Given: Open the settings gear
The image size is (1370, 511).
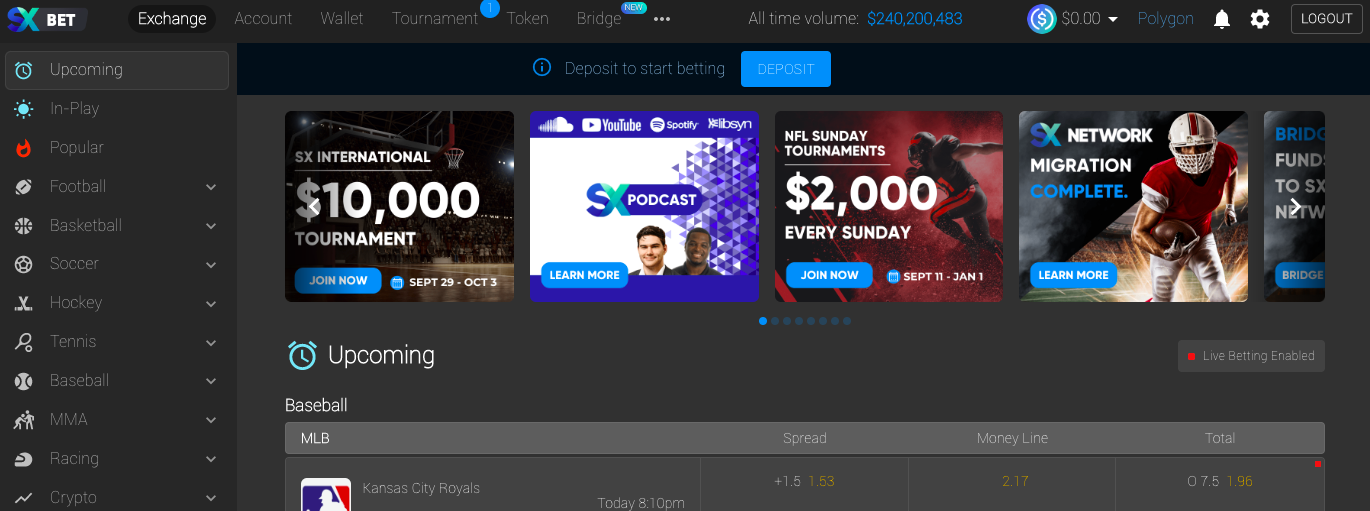Looking at the screenshot, I should 1260,19.
